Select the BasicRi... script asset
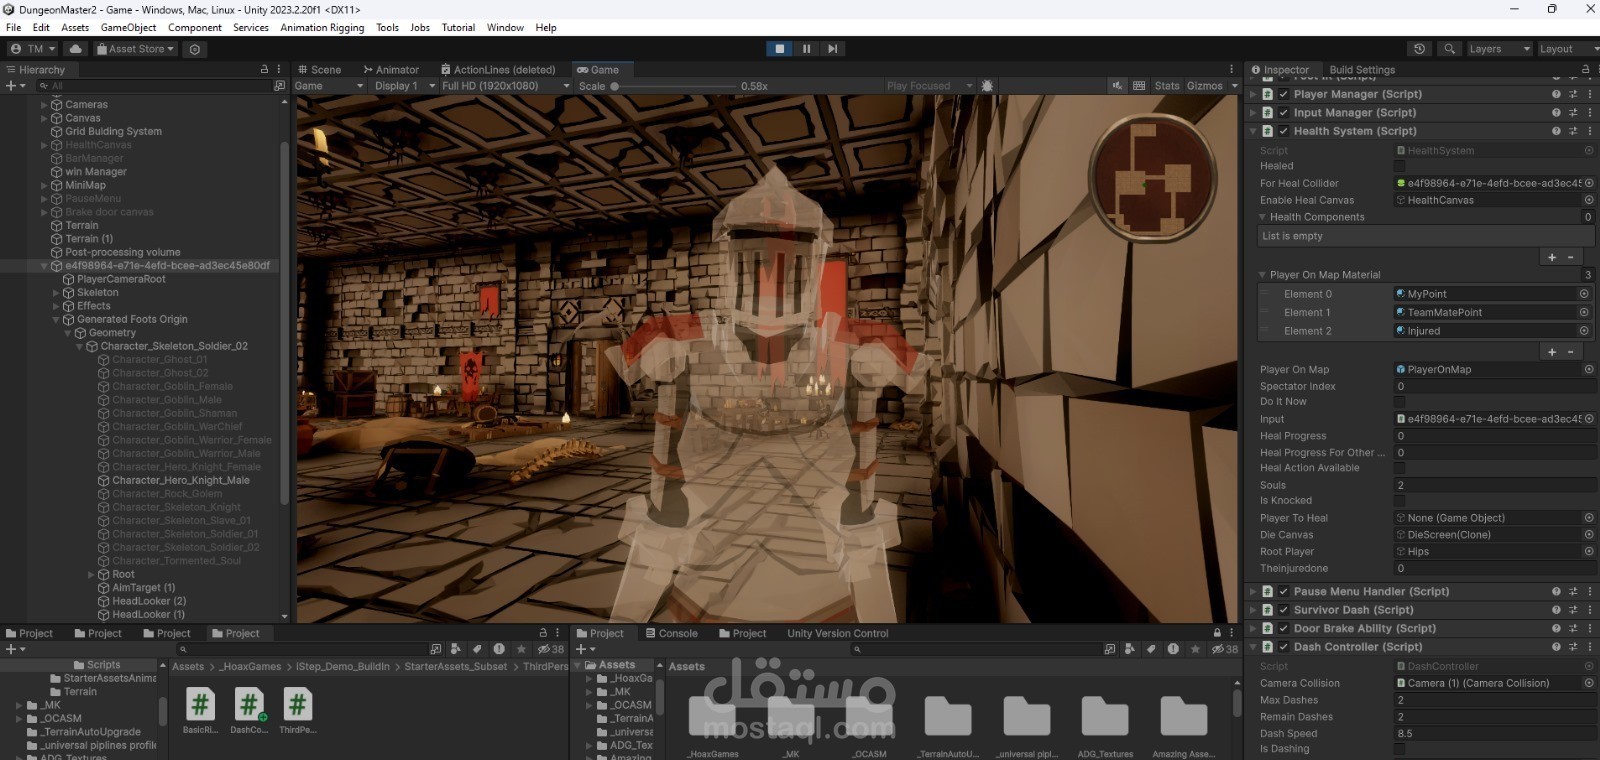 (200, 710)
